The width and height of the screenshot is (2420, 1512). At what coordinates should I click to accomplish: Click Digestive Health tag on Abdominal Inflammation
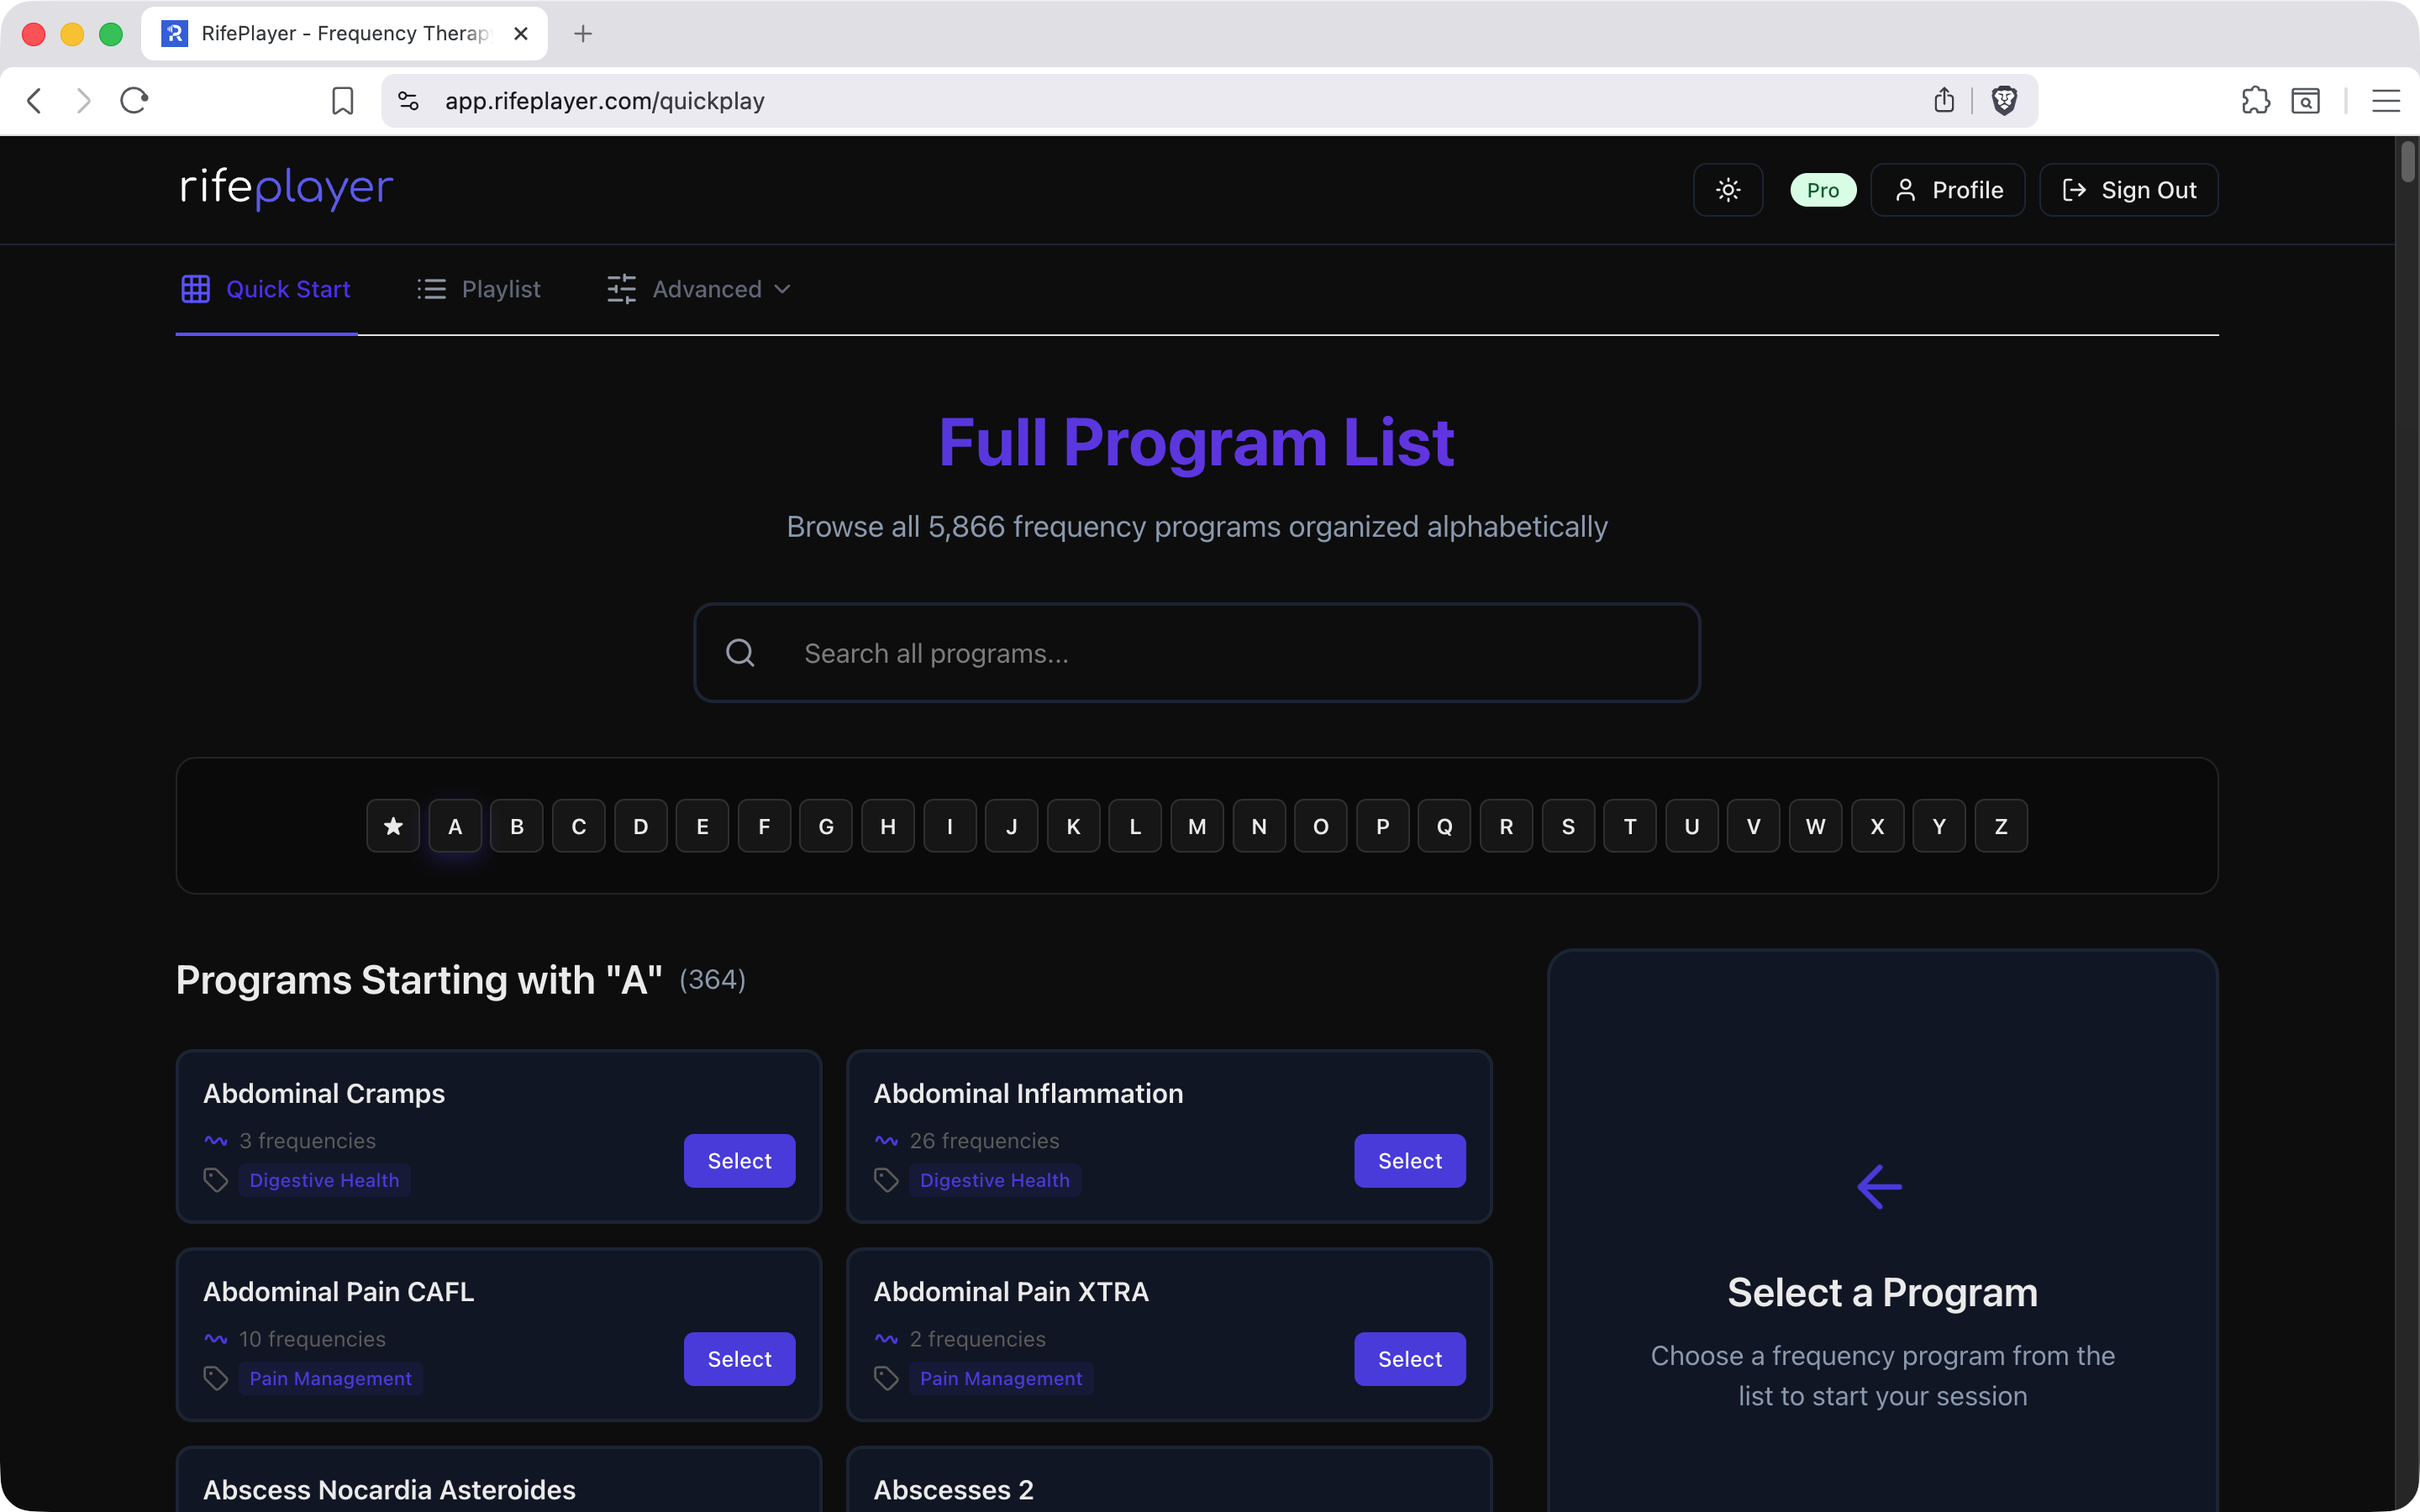pyautogui.click(x=995, y=1180)
